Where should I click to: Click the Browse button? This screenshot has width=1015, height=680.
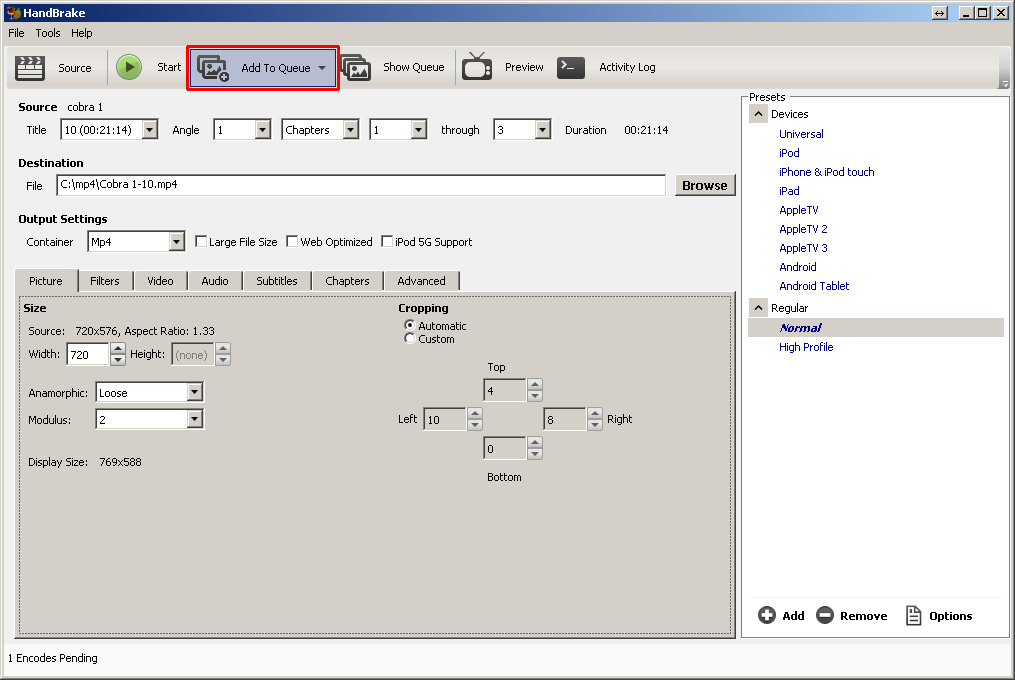(705, 185)
